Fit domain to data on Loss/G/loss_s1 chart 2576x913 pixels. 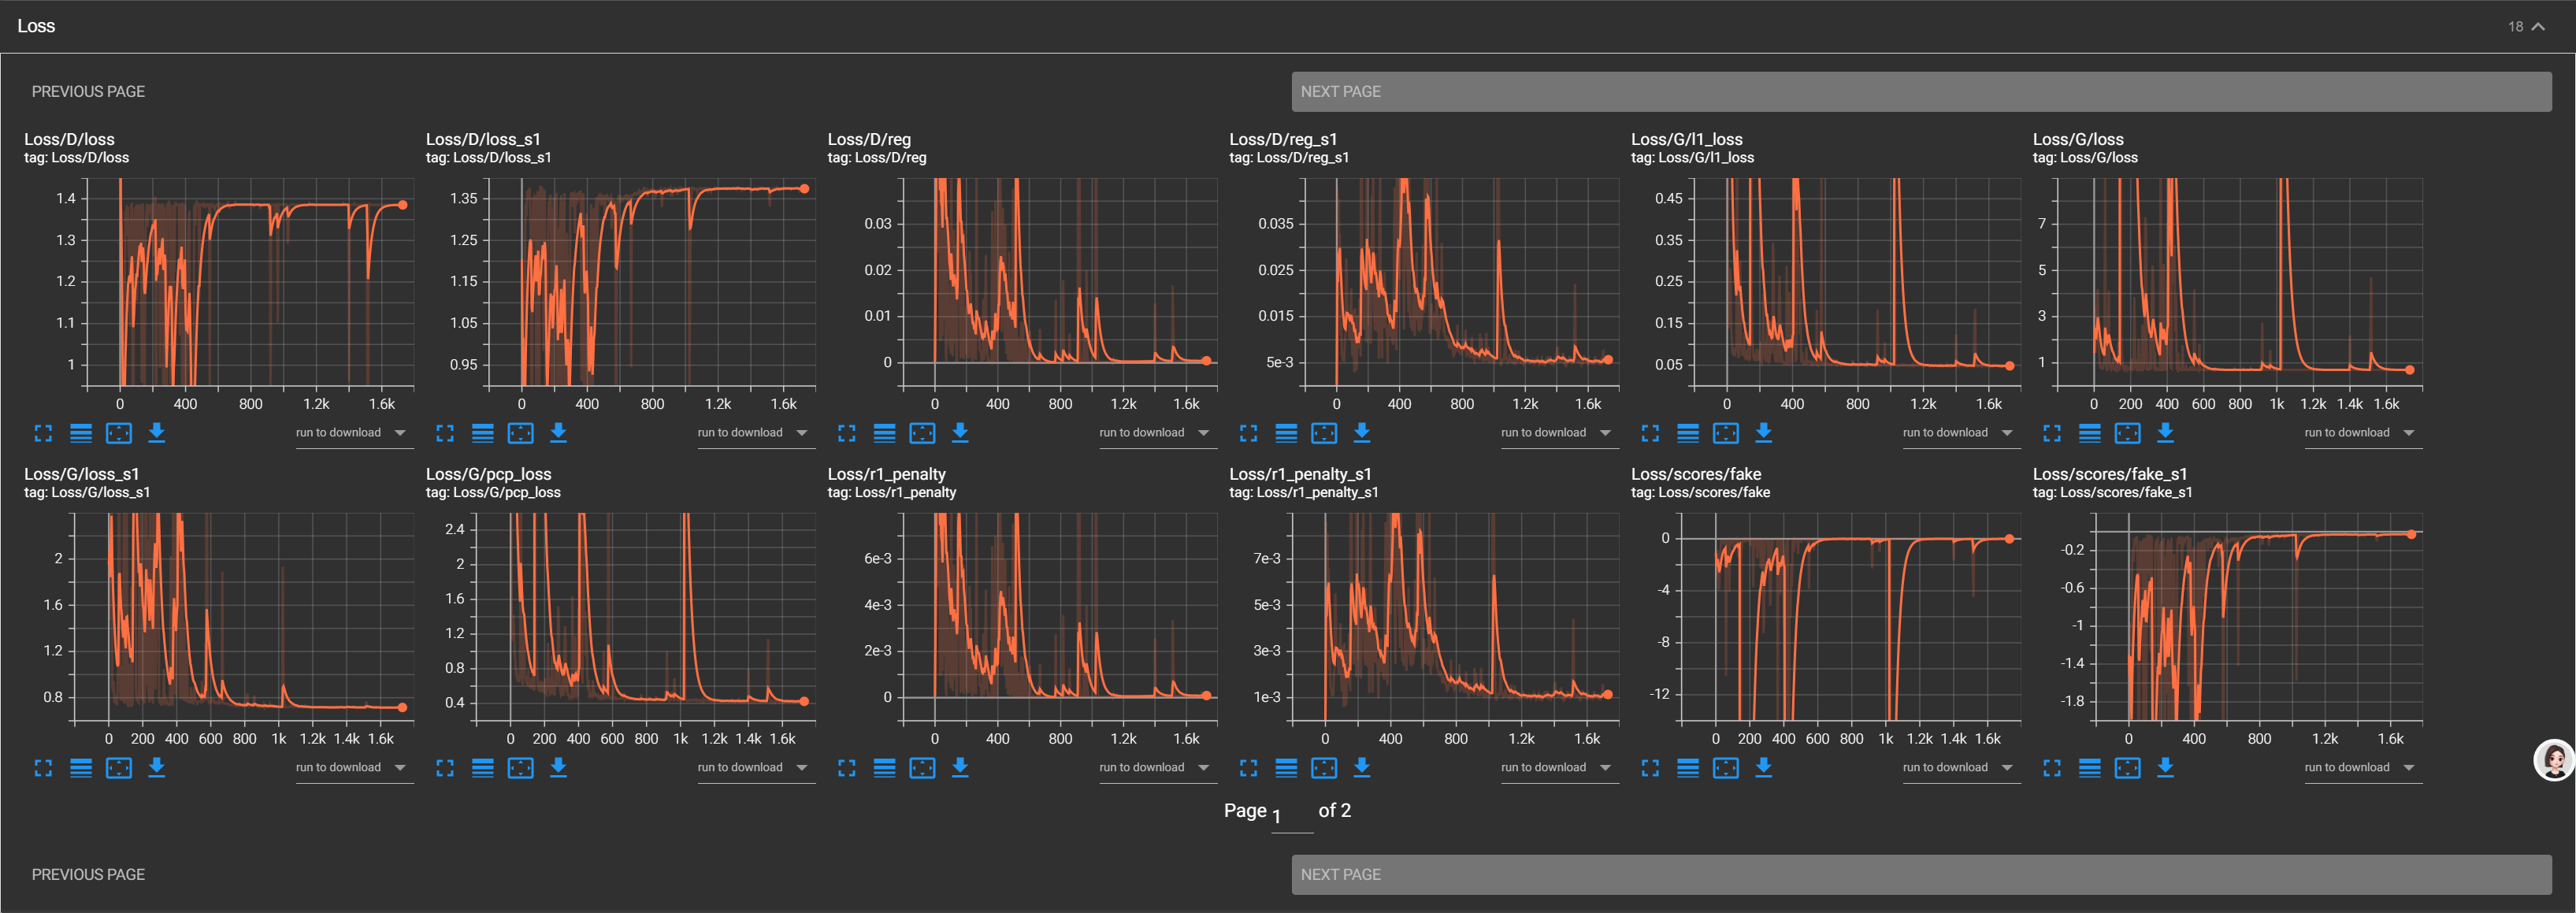pyautogui.click(x=119, y=768)
